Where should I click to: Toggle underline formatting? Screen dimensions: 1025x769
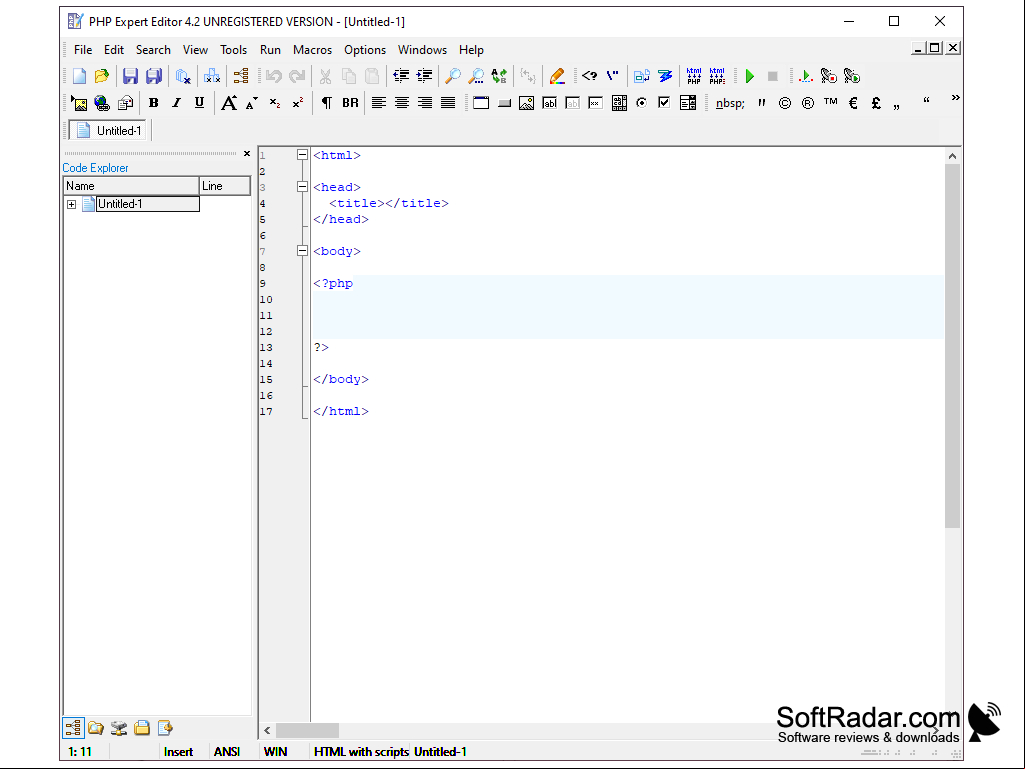[199, 103]
